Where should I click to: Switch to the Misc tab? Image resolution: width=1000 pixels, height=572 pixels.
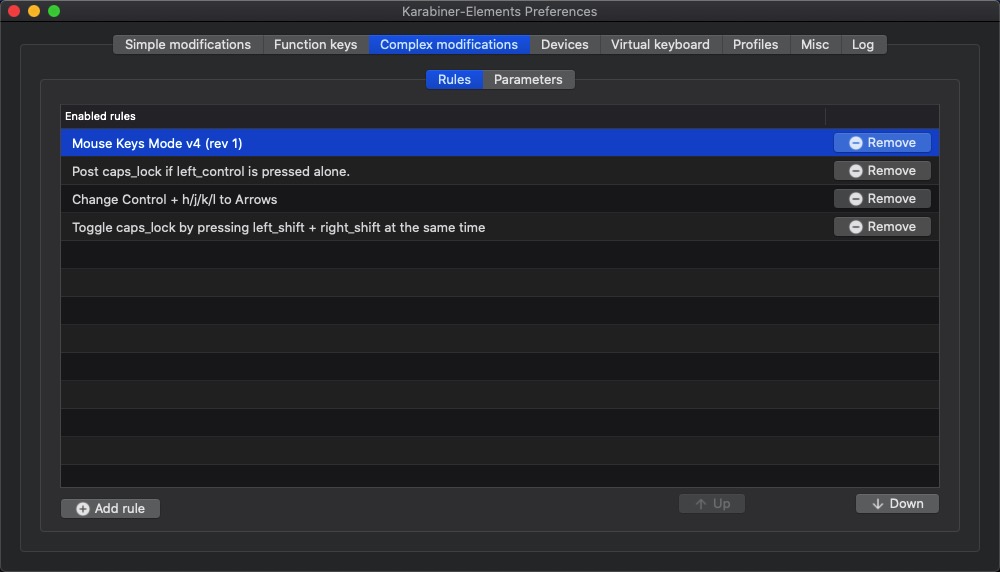[x=815, y=45]
